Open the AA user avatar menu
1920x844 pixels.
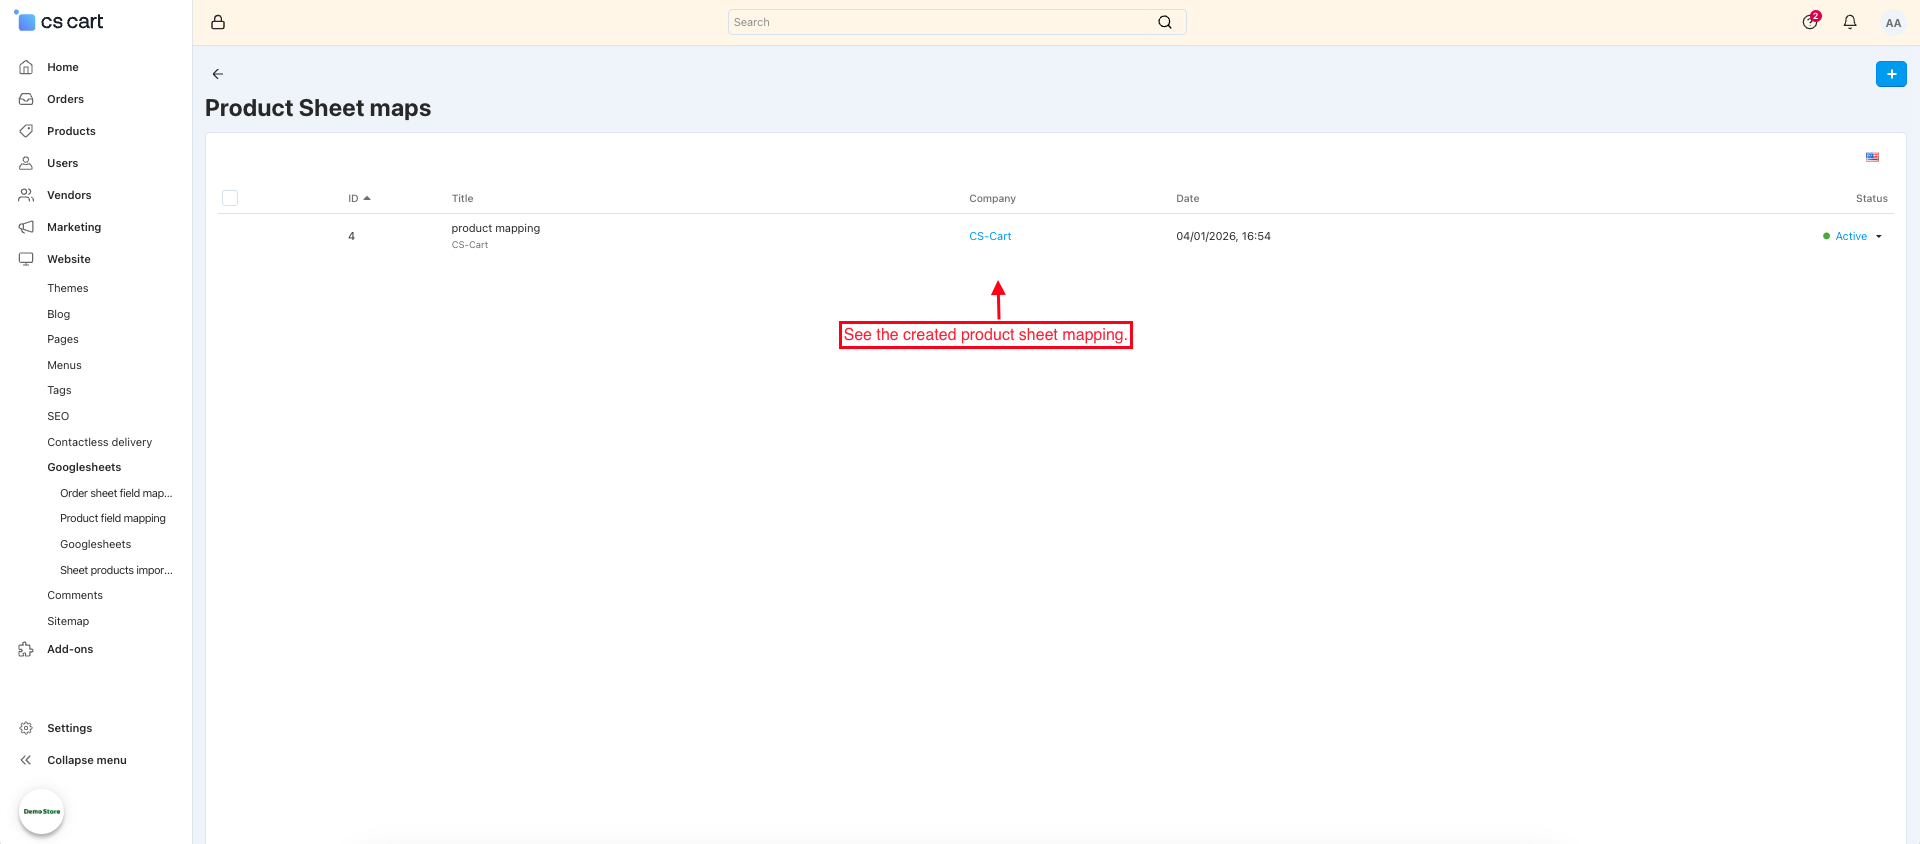click(1893, 22)
